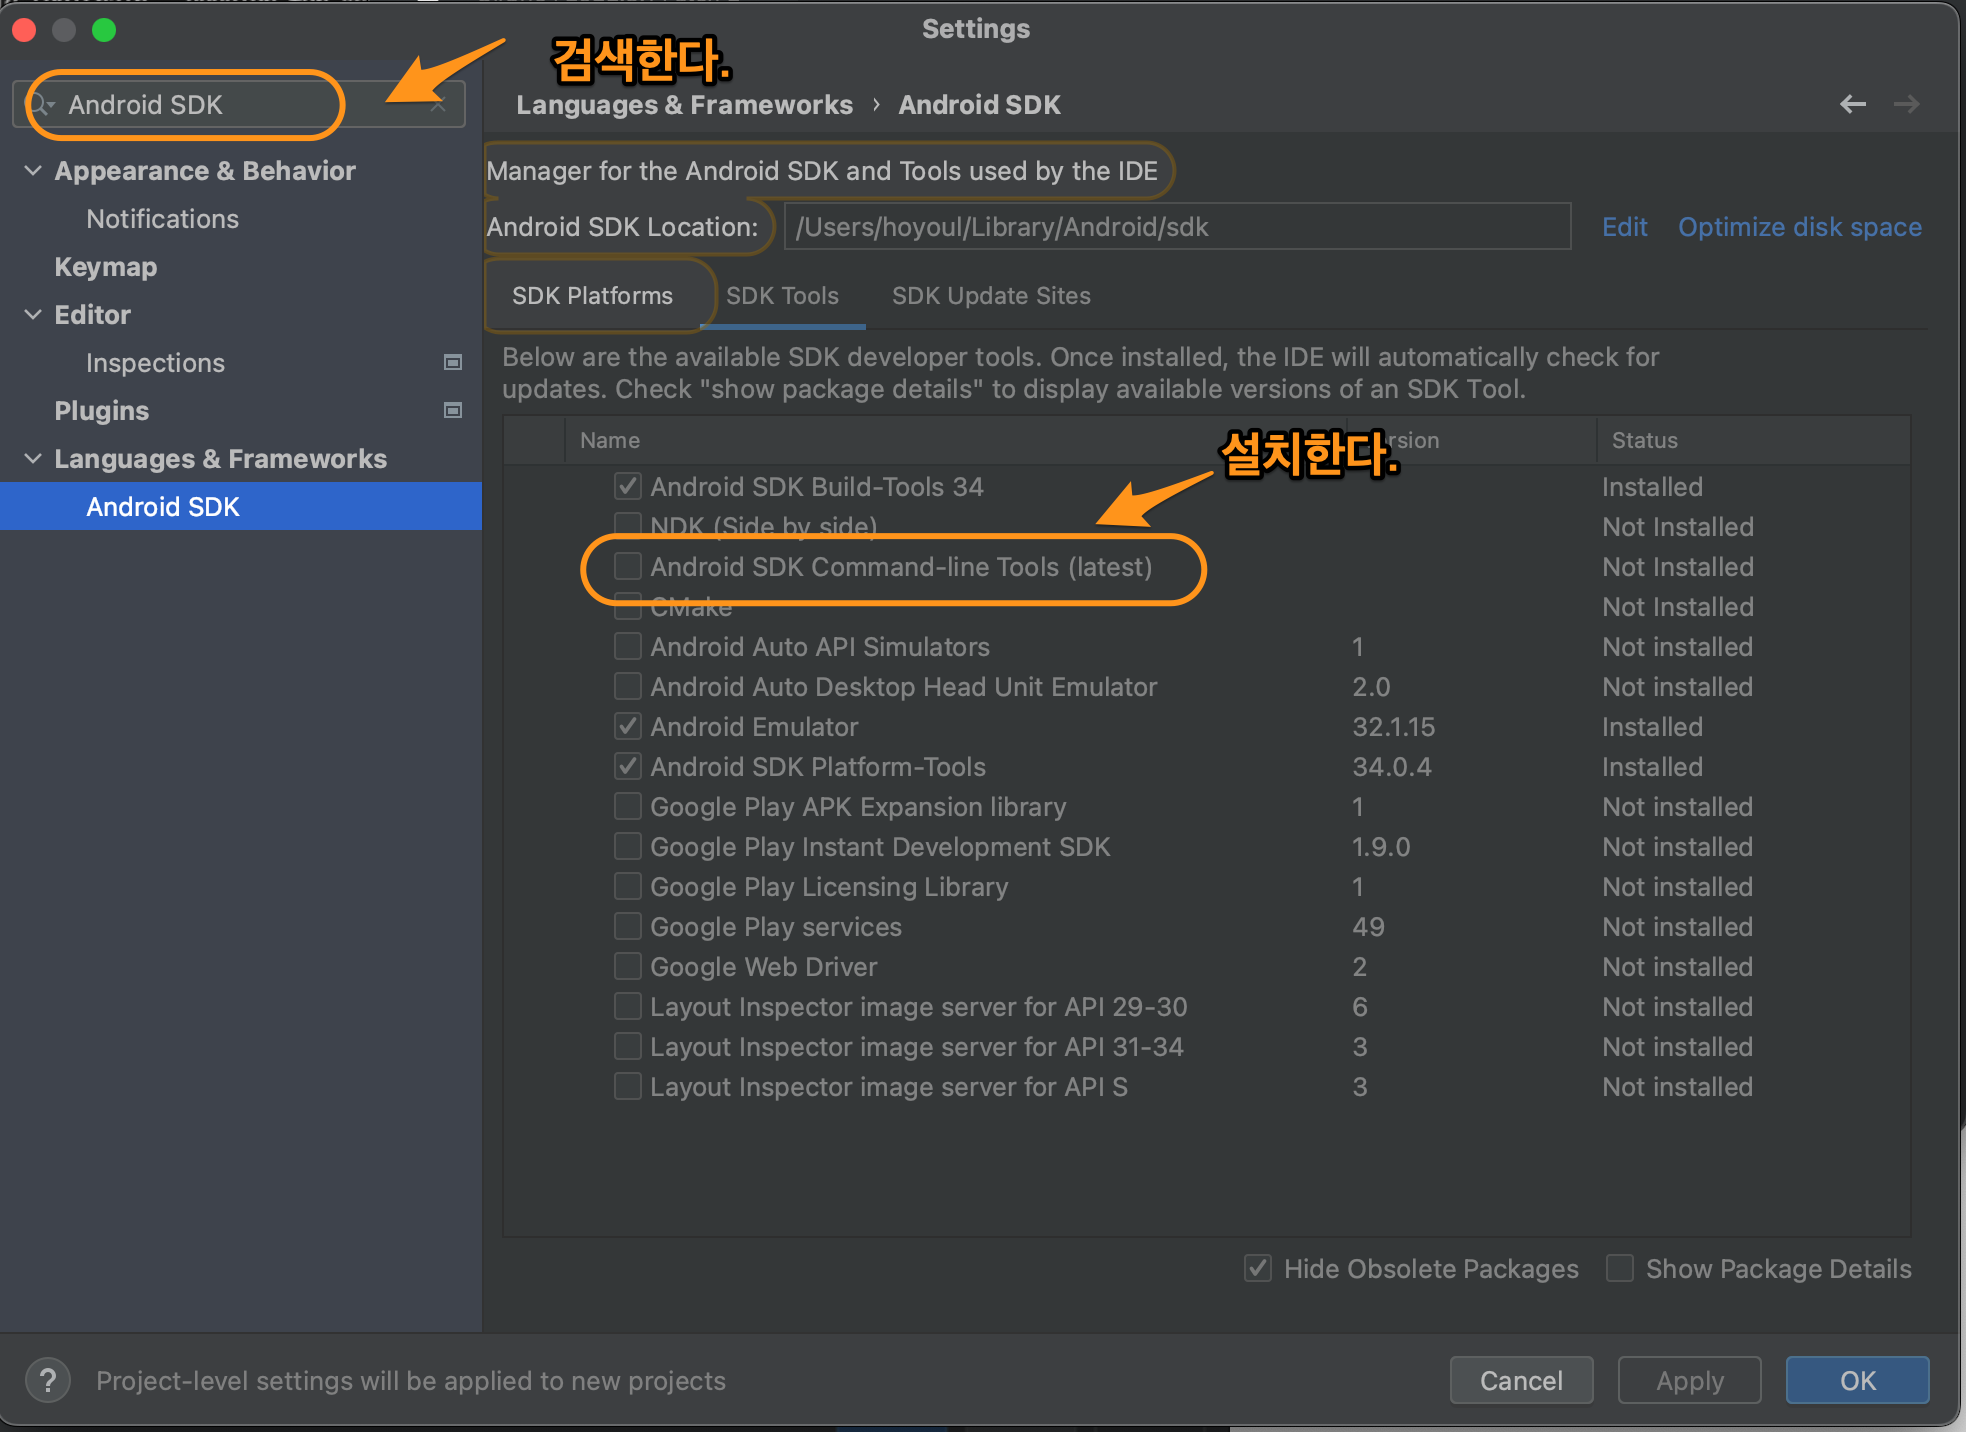
Task: Collapse the Appearance & Behavior section
Action: pos(32,170)
